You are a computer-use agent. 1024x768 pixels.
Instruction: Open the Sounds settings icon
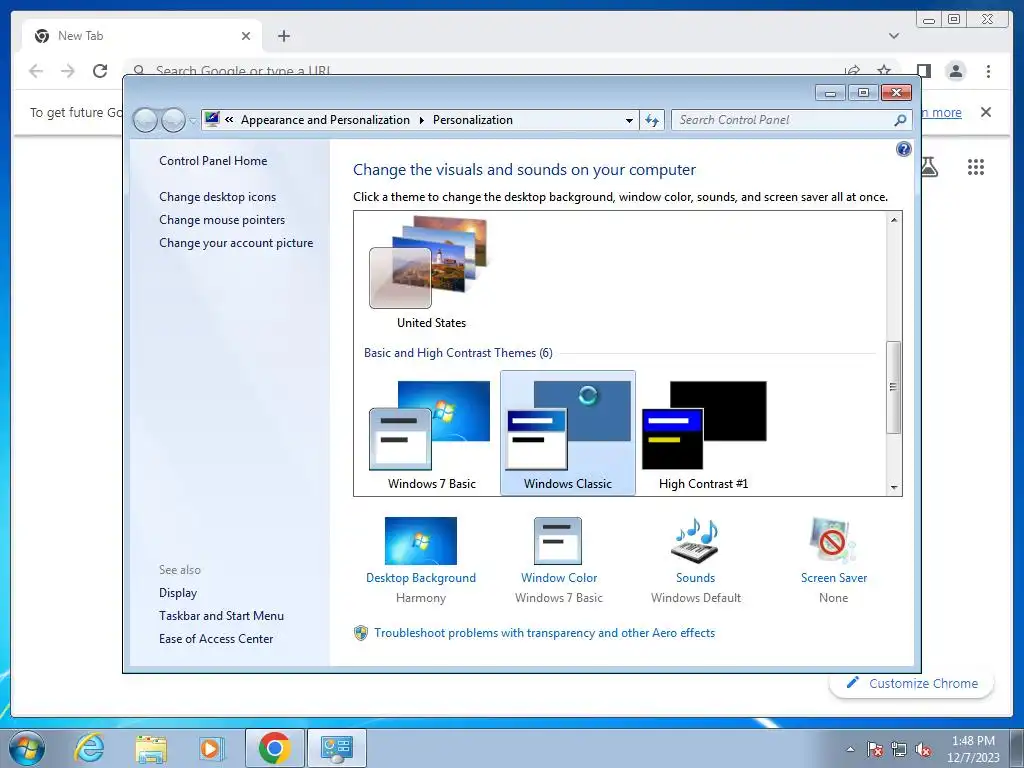coord(696,541)
